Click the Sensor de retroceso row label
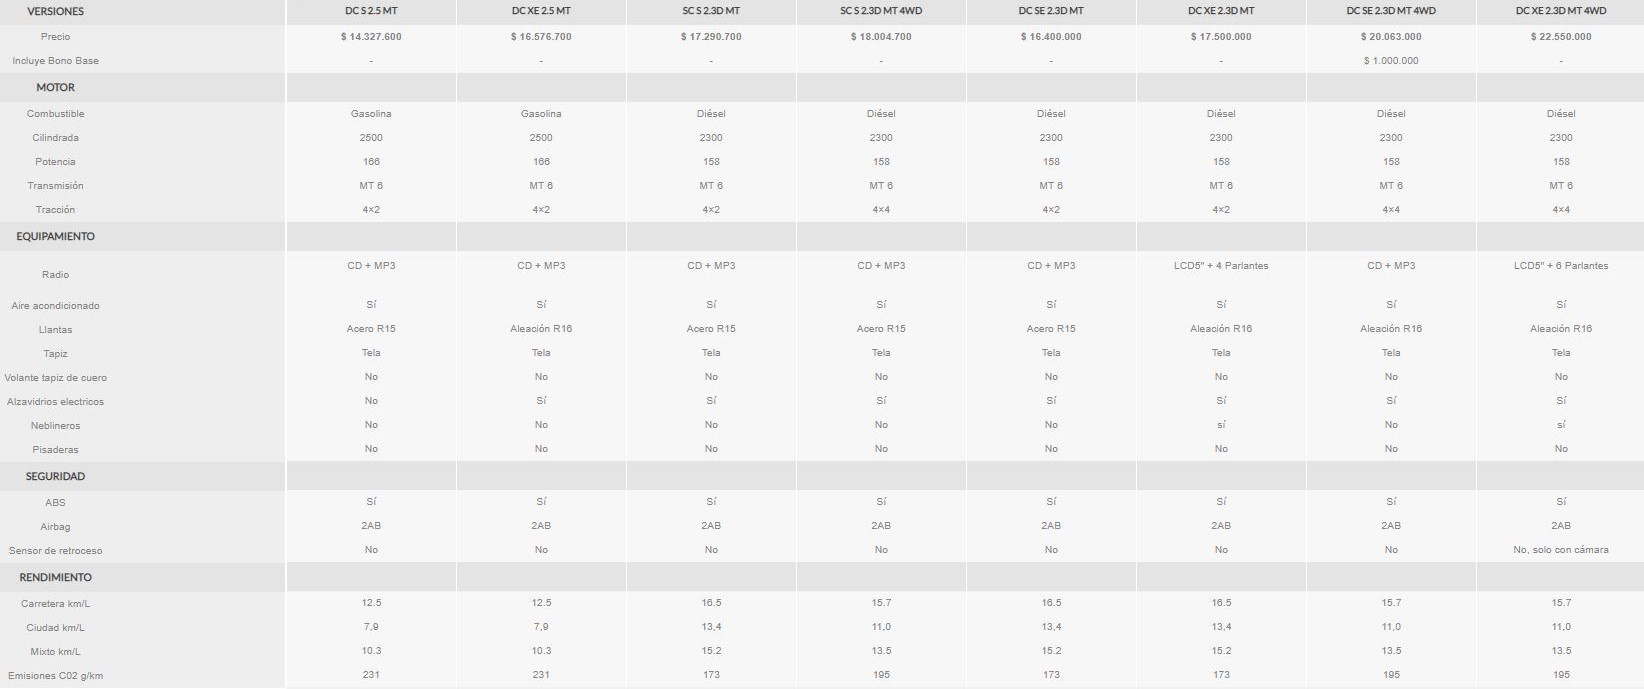 click(x=56, y=550)
